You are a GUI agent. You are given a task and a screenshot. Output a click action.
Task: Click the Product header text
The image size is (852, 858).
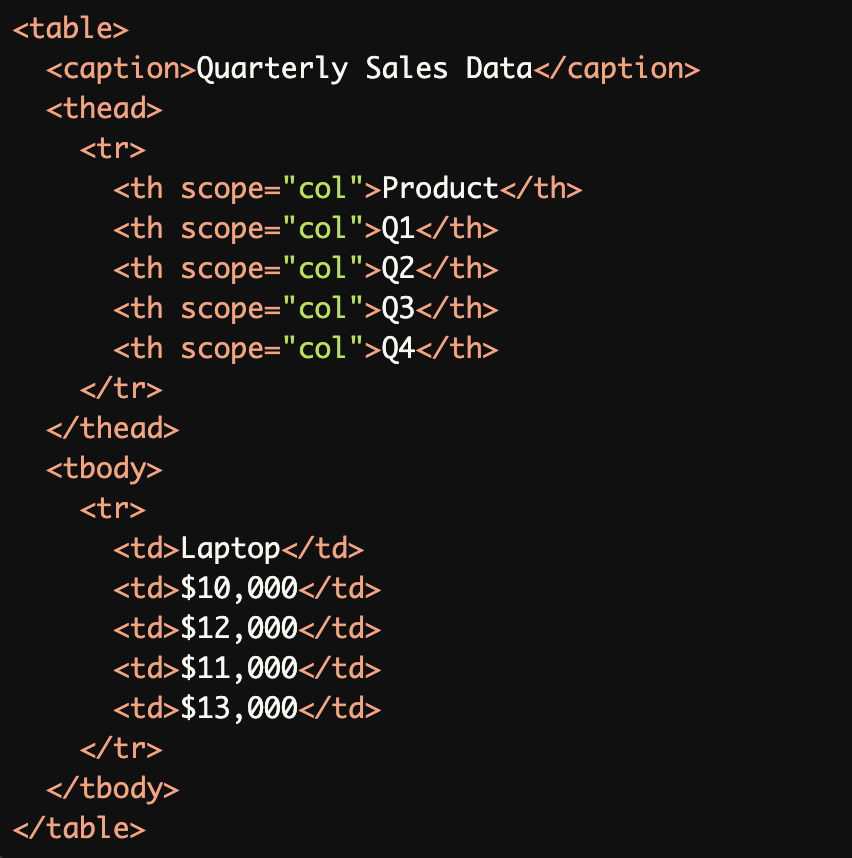pos(440,188)
